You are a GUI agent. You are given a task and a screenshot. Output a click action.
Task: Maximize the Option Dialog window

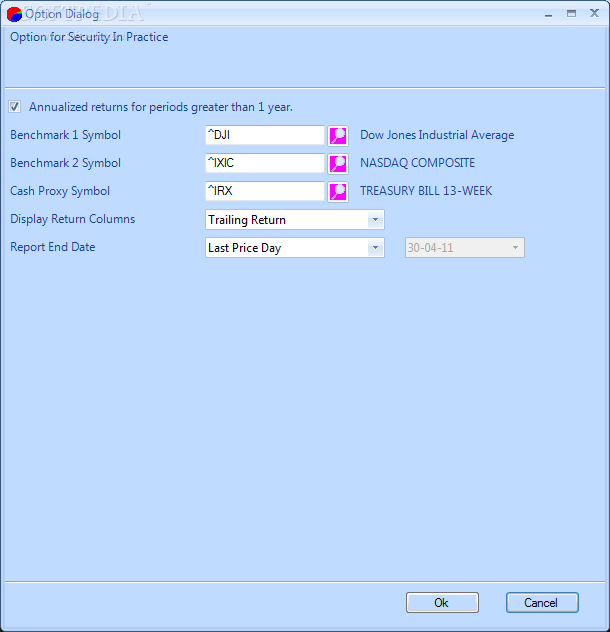(x=571, y=14)
